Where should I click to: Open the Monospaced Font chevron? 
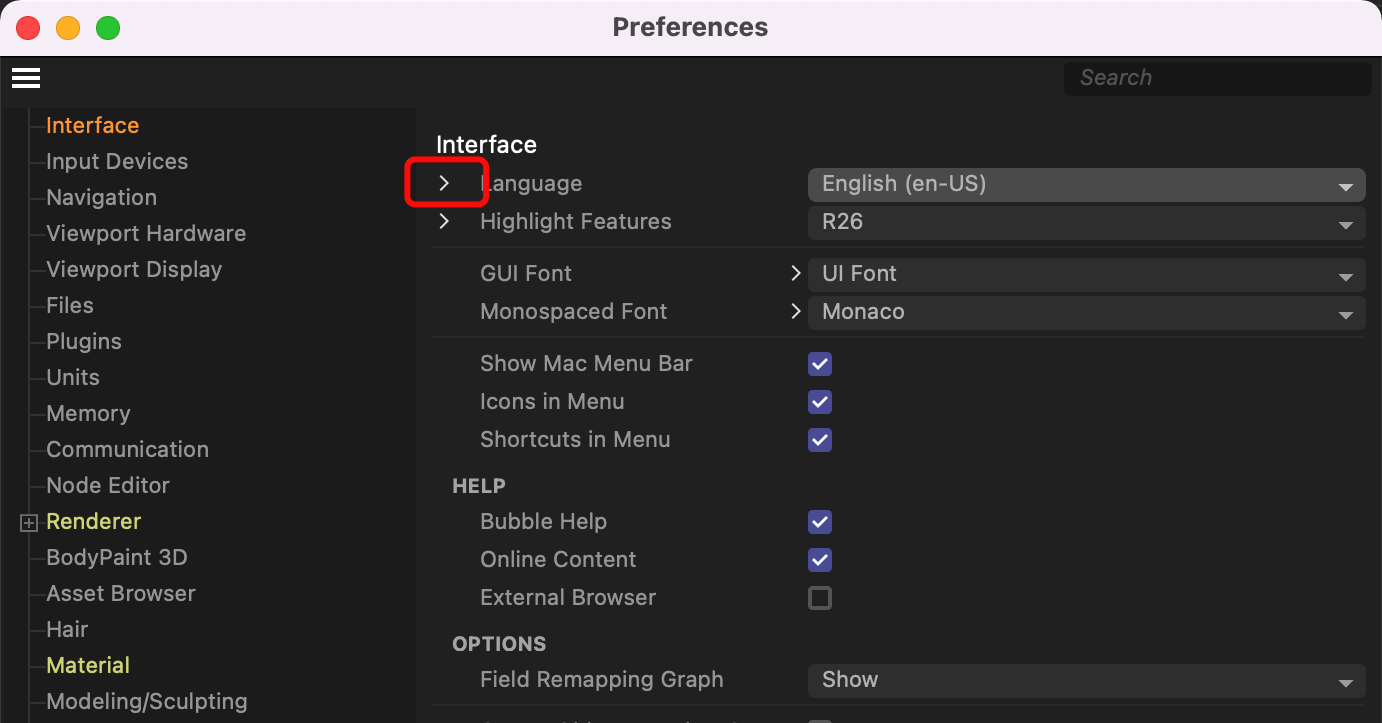pyautogui.click(x=795, y=311)
